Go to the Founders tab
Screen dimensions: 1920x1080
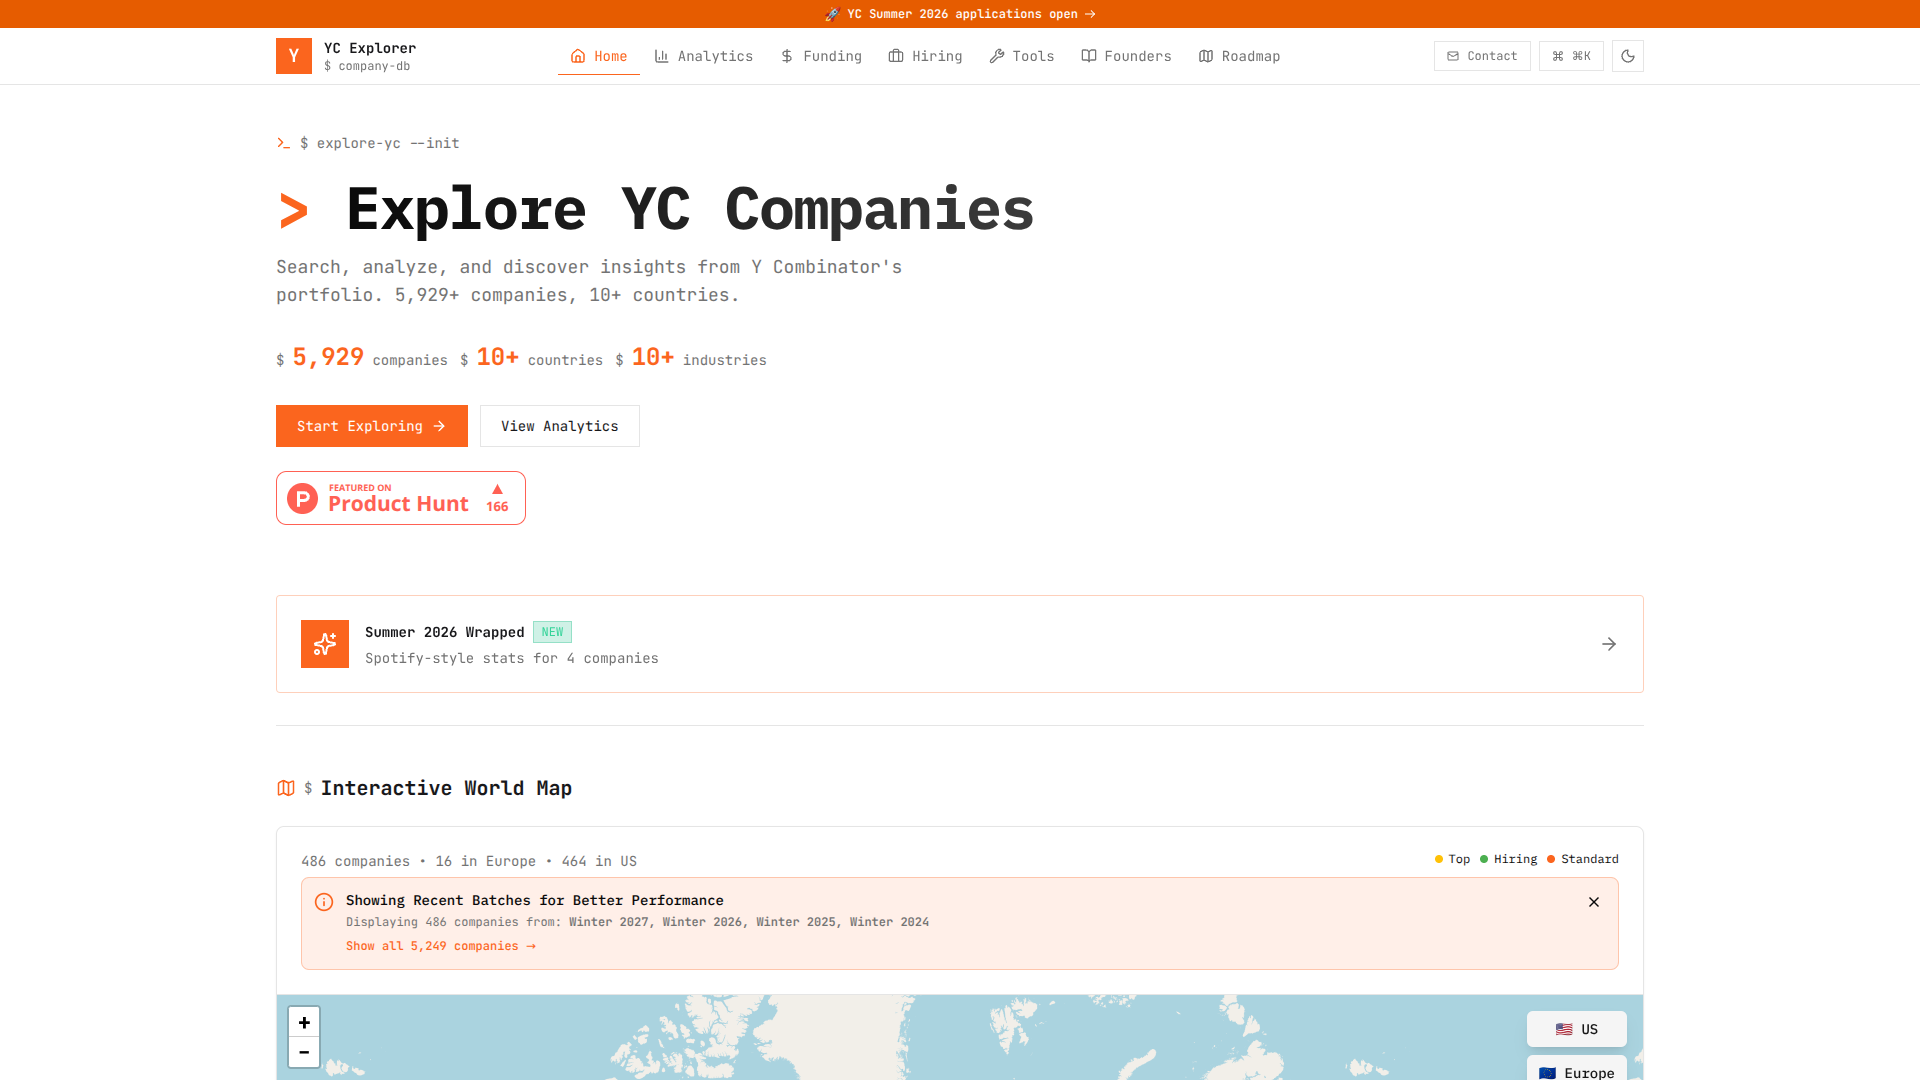(x=1126, y=56)
